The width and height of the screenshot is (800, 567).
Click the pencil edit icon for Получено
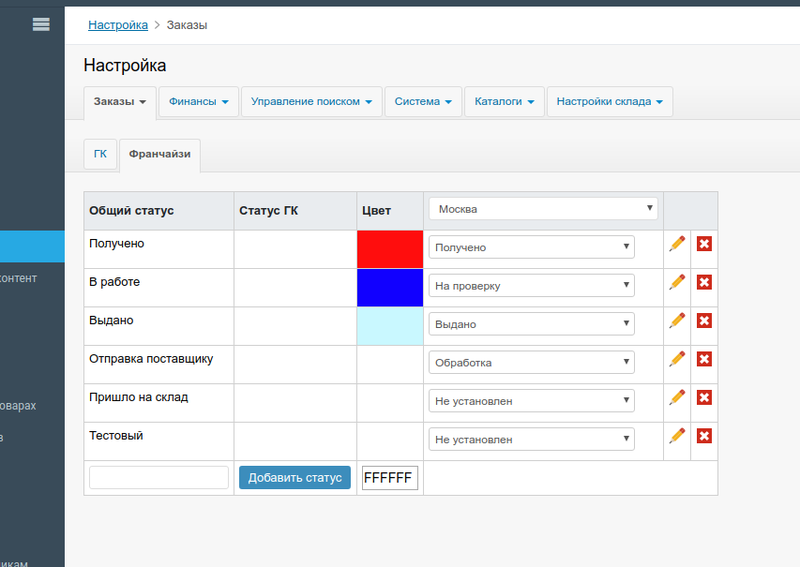[x=677, y=244]
